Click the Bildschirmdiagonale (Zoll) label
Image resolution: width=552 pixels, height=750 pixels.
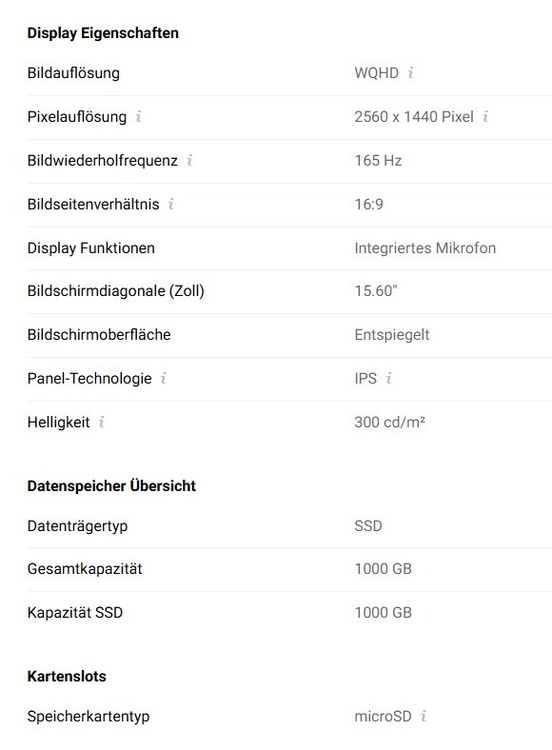click(116, 291)
